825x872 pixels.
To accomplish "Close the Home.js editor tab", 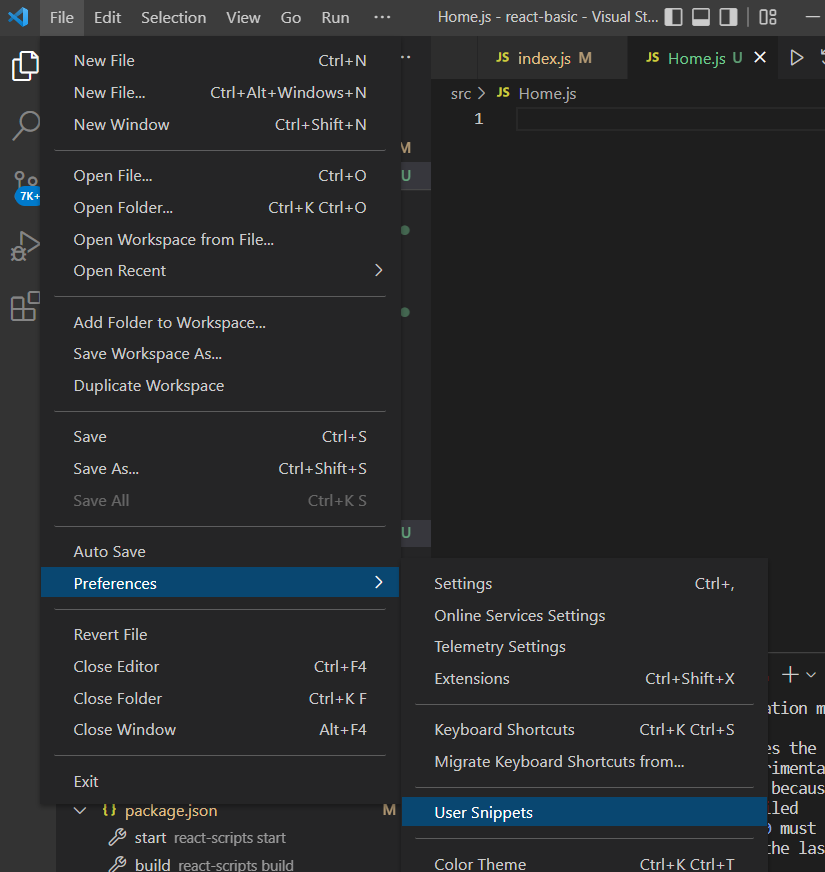I will [x=760, y=57].
